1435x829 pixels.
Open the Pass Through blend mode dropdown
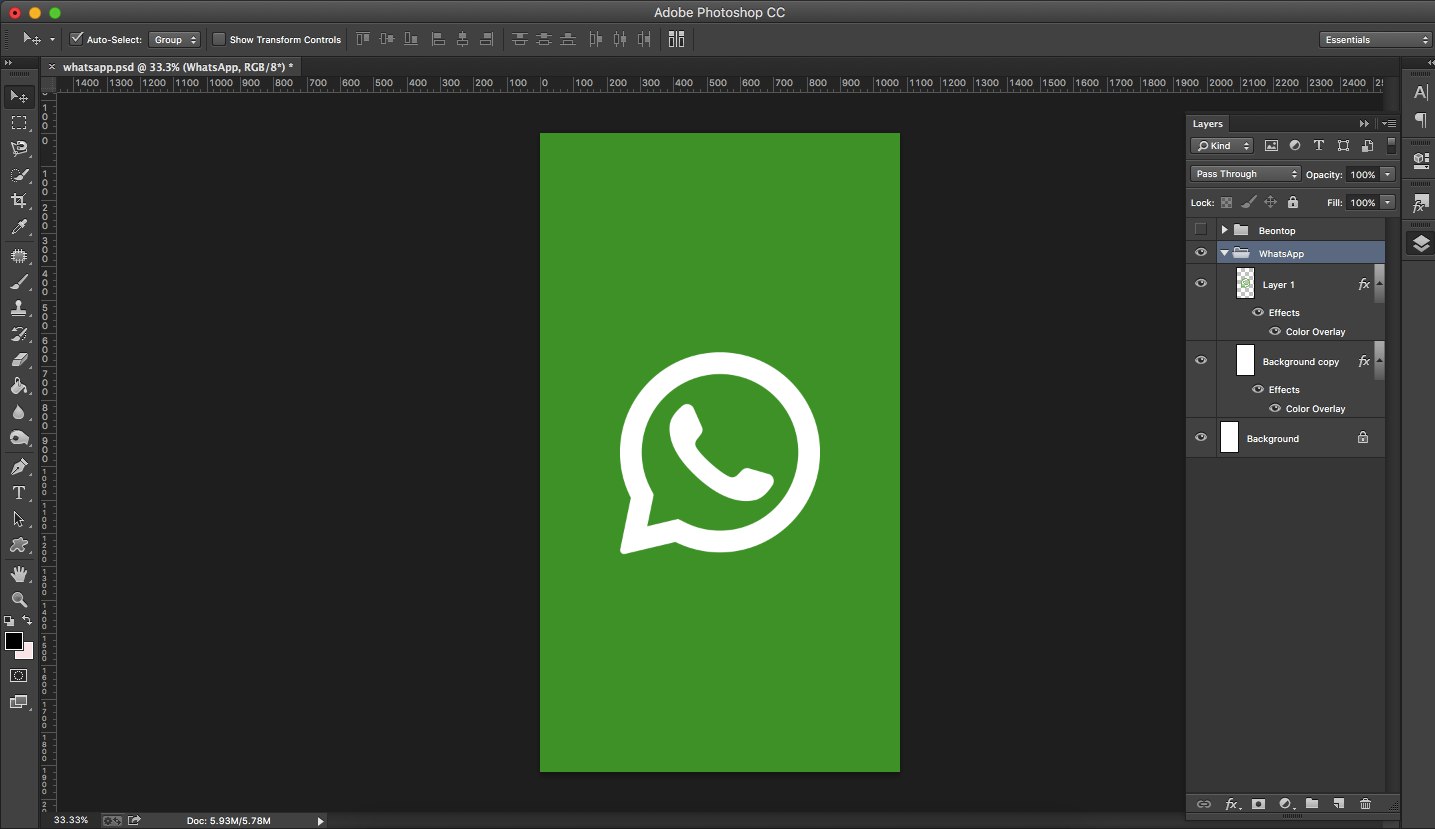[1244, 173]
